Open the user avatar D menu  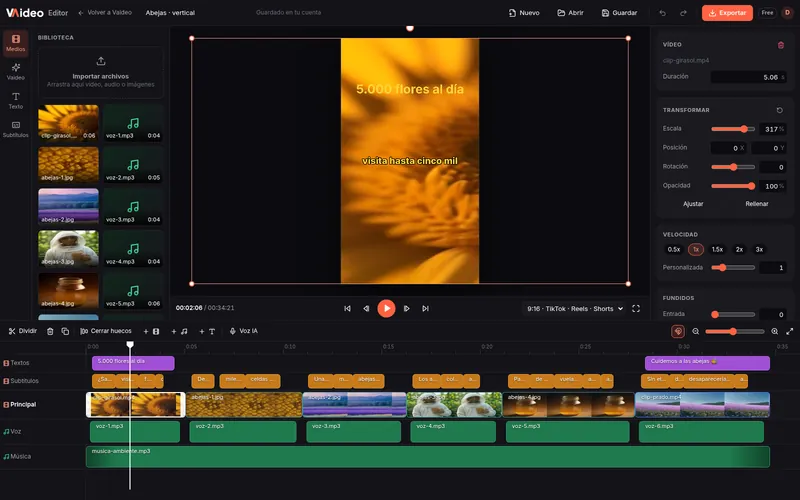click(787, 13)
